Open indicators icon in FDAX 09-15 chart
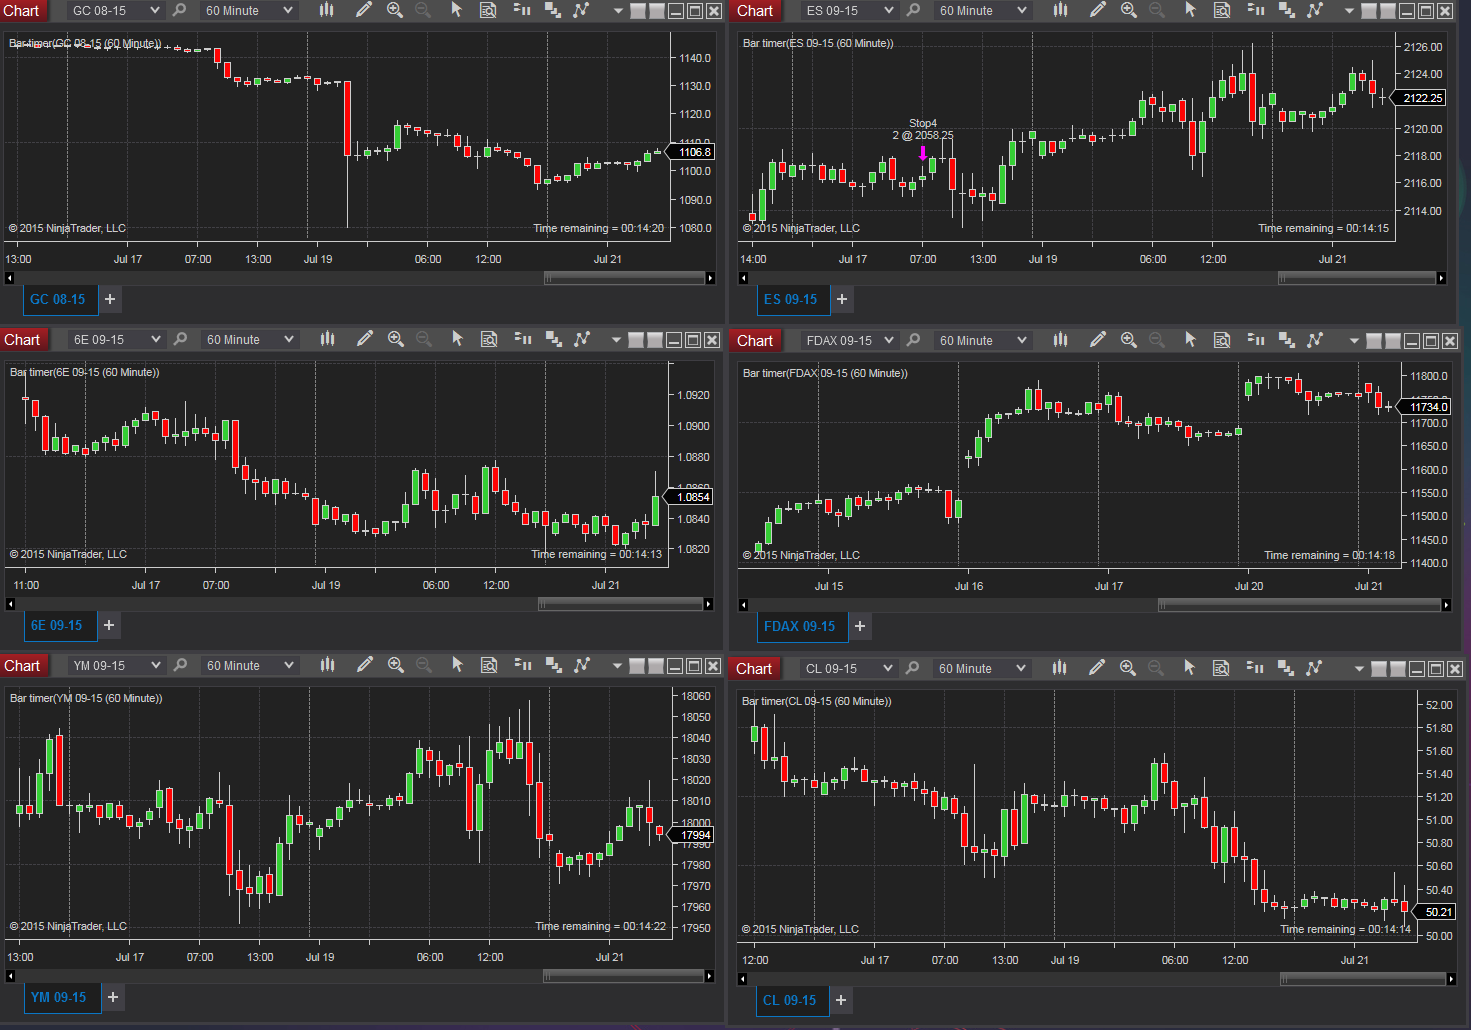The height and width of the screenshot is (1030, 1471). click(x=1287, y=340)
